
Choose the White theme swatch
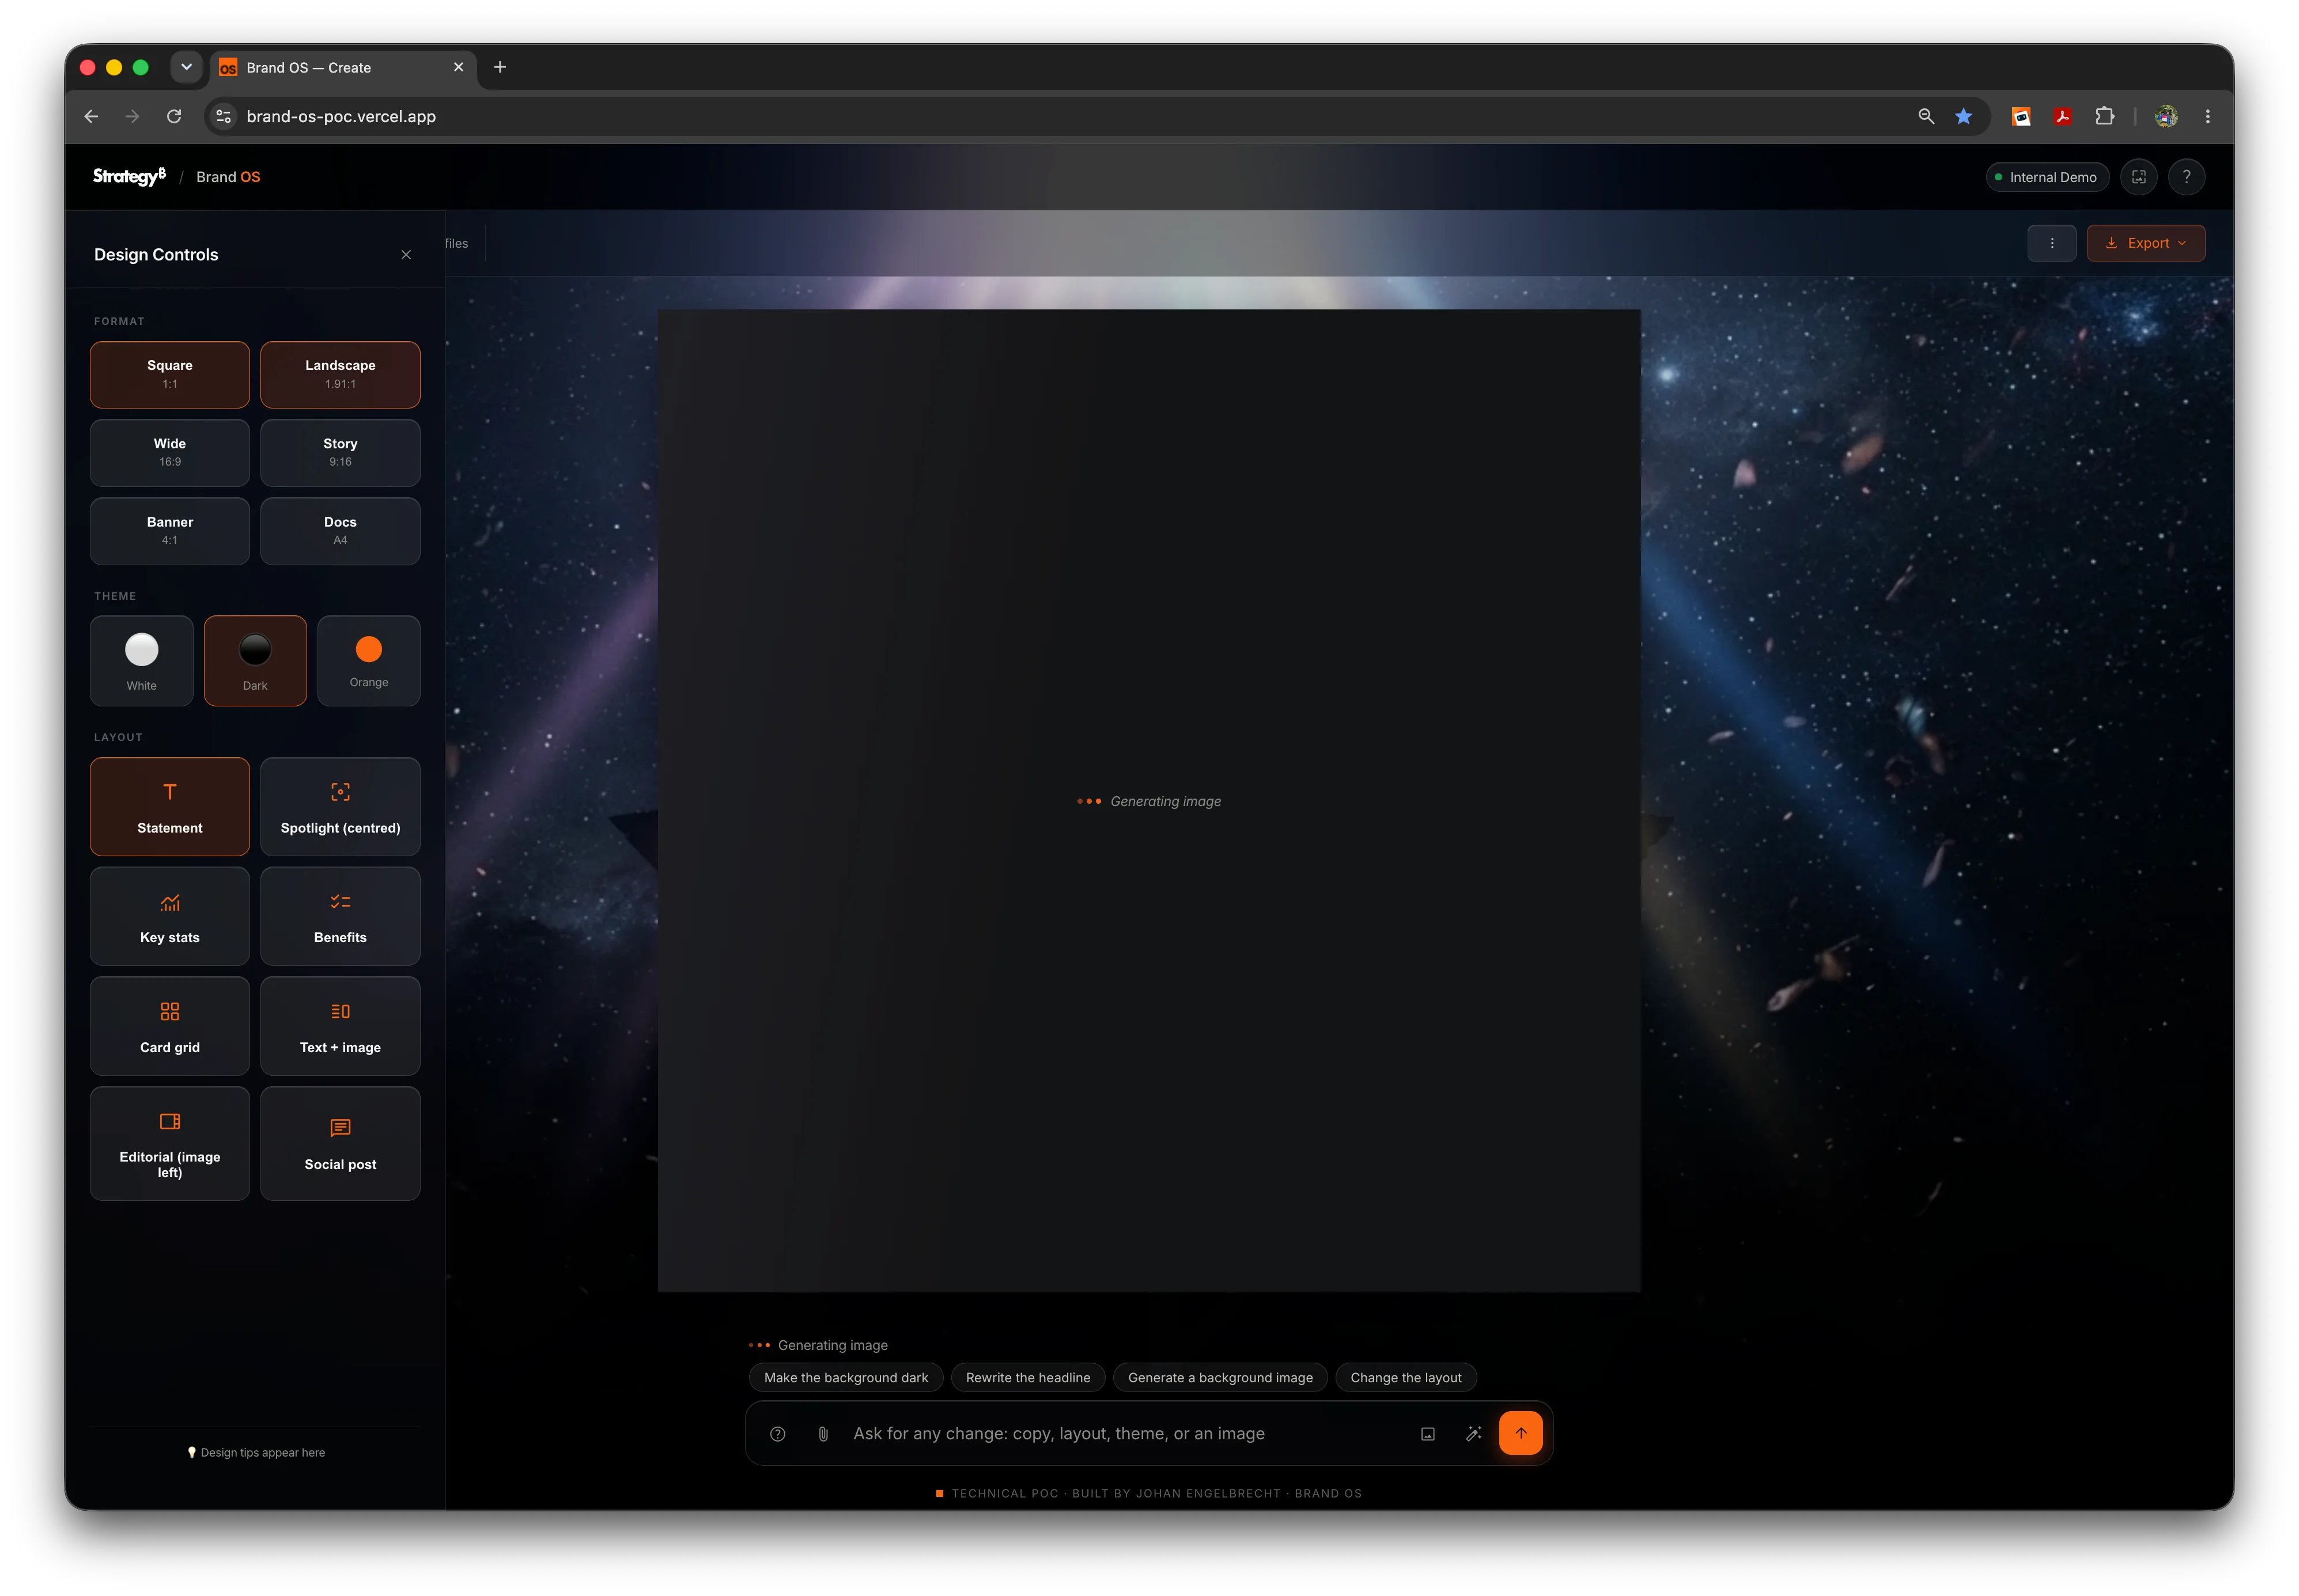coord(141,661)
